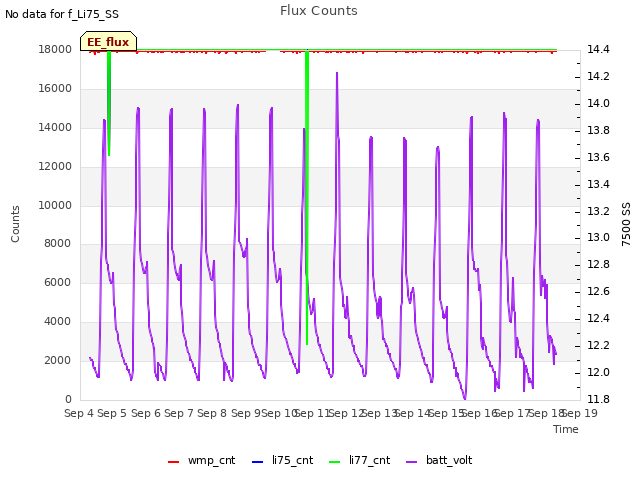Image resolution: width=640 pixels, height=480 pixels.
Task: Click the 14000 left axis tick label
Action: click(x=55, y=127)
